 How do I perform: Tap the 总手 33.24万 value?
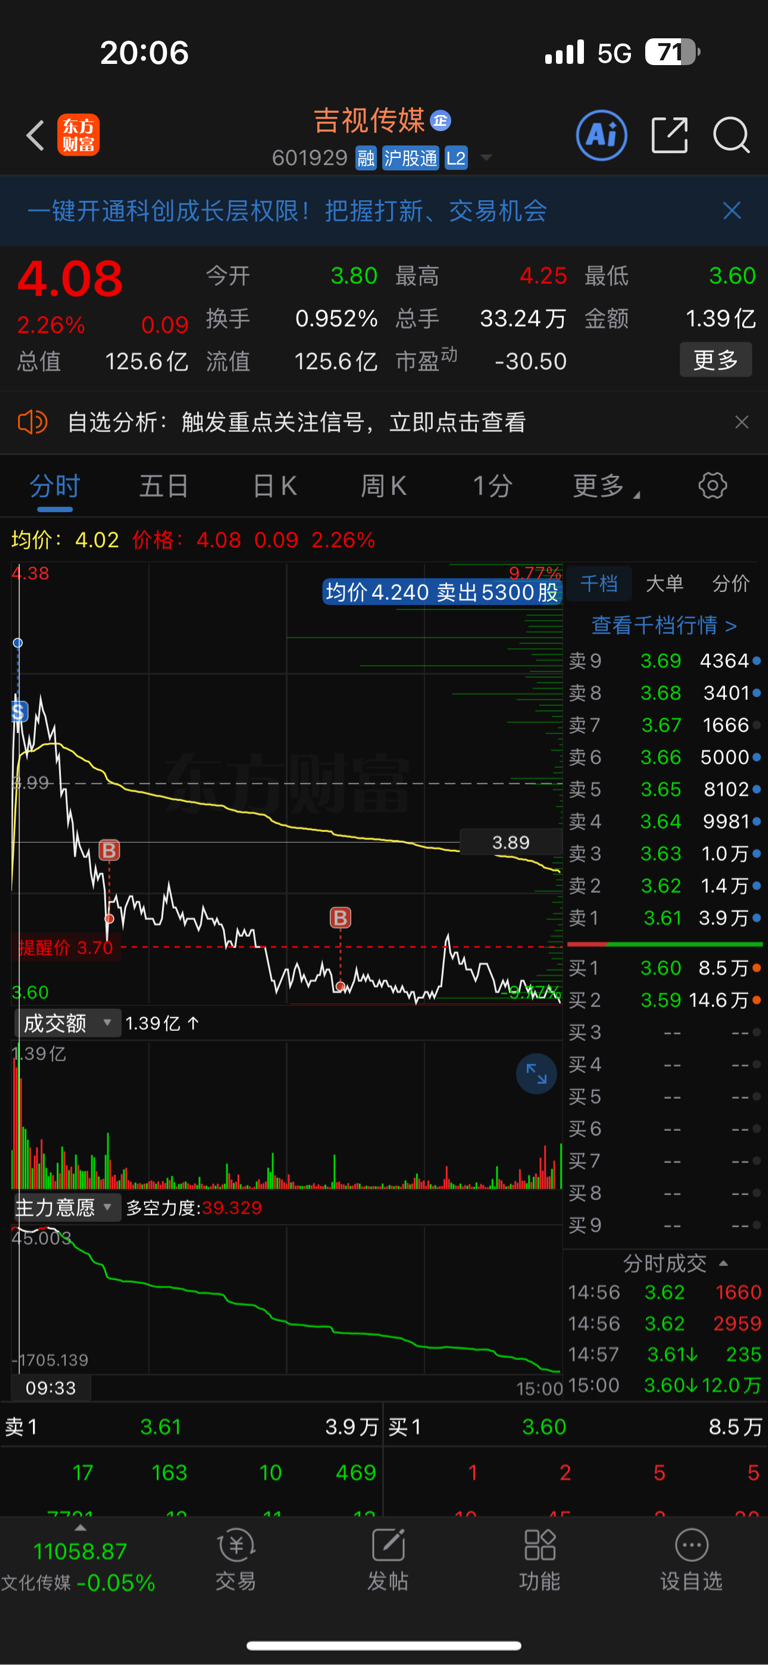[523, 319]
